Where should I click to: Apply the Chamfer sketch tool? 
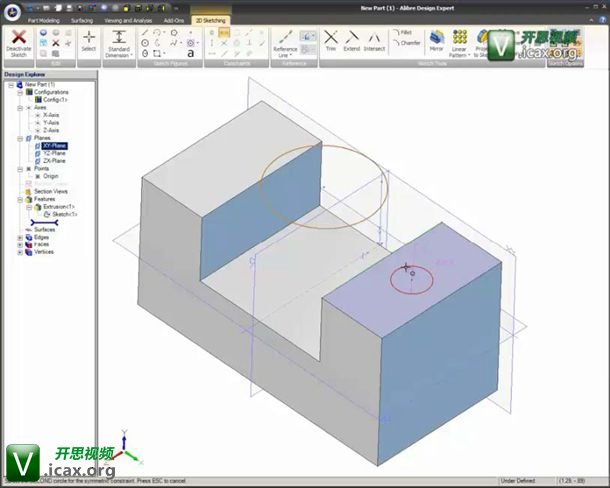[407, 43]
